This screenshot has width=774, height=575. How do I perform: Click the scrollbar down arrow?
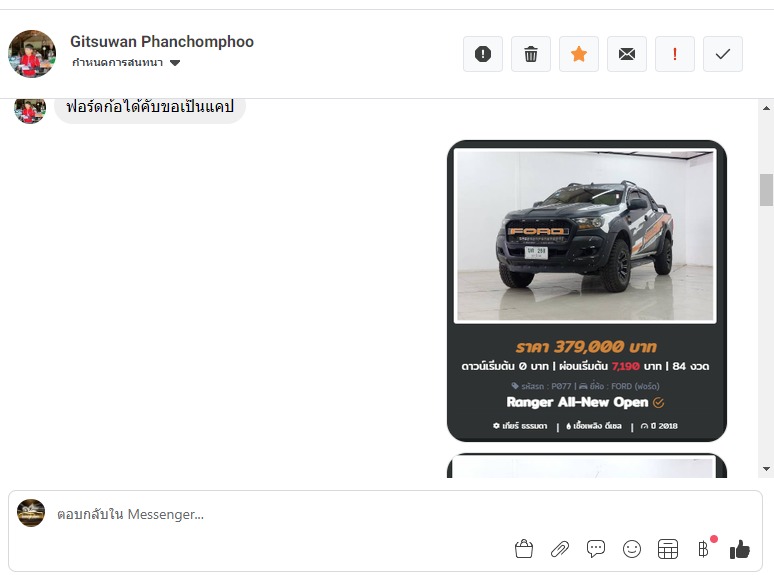tap(766, 469)
